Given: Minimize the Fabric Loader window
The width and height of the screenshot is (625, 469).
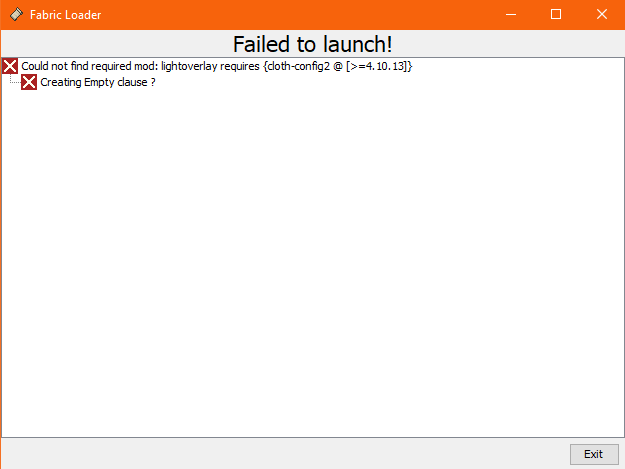Looking at the screenshot, I should coord(511,15).
